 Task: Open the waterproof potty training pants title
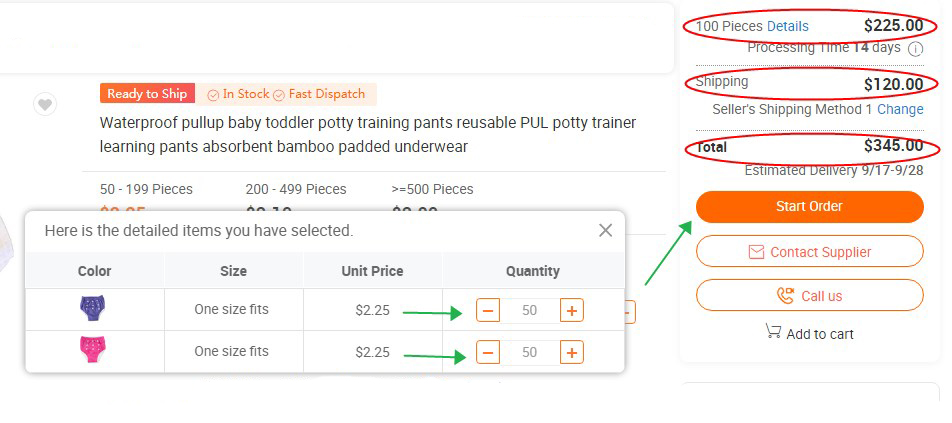[367, 134]
